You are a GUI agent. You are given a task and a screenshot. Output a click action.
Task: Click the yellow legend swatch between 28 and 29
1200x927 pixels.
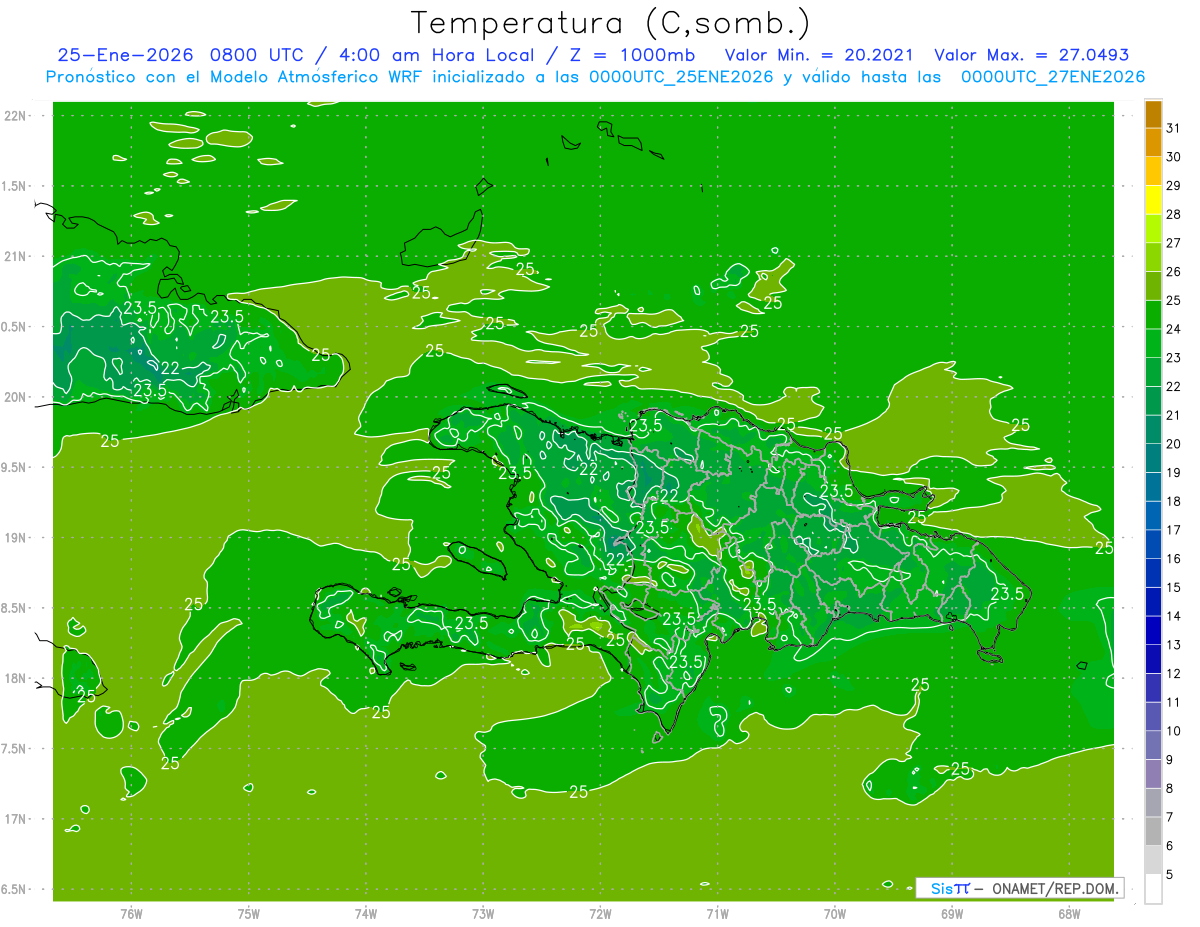click(x=1153, y=200)
